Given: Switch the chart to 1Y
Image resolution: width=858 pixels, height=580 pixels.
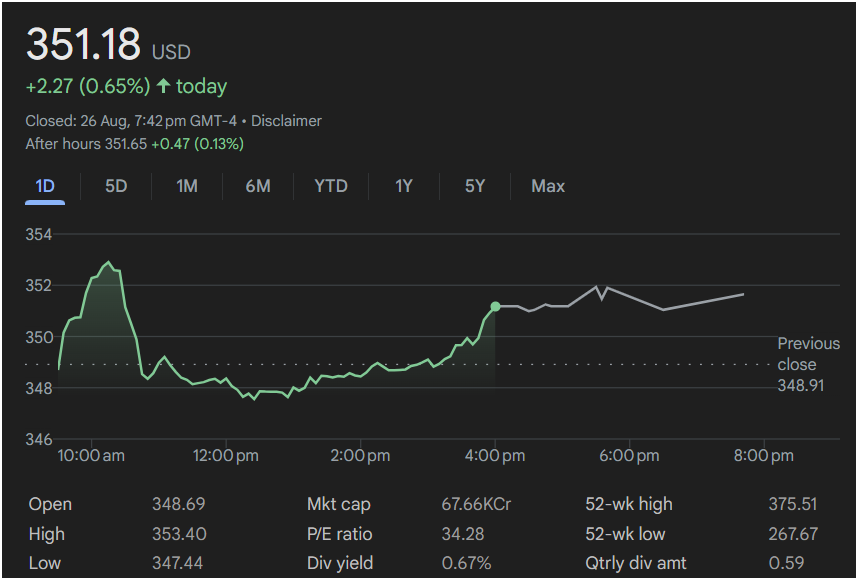Looking at the screenshot, I should [x=403, y=186].
